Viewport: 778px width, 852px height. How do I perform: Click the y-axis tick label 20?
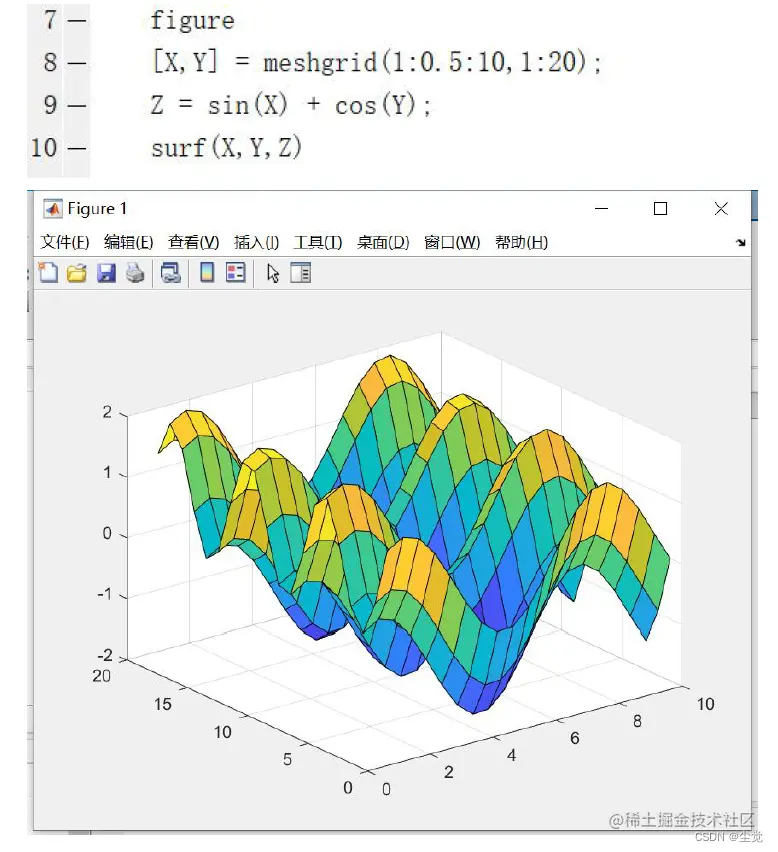[102, 676]
